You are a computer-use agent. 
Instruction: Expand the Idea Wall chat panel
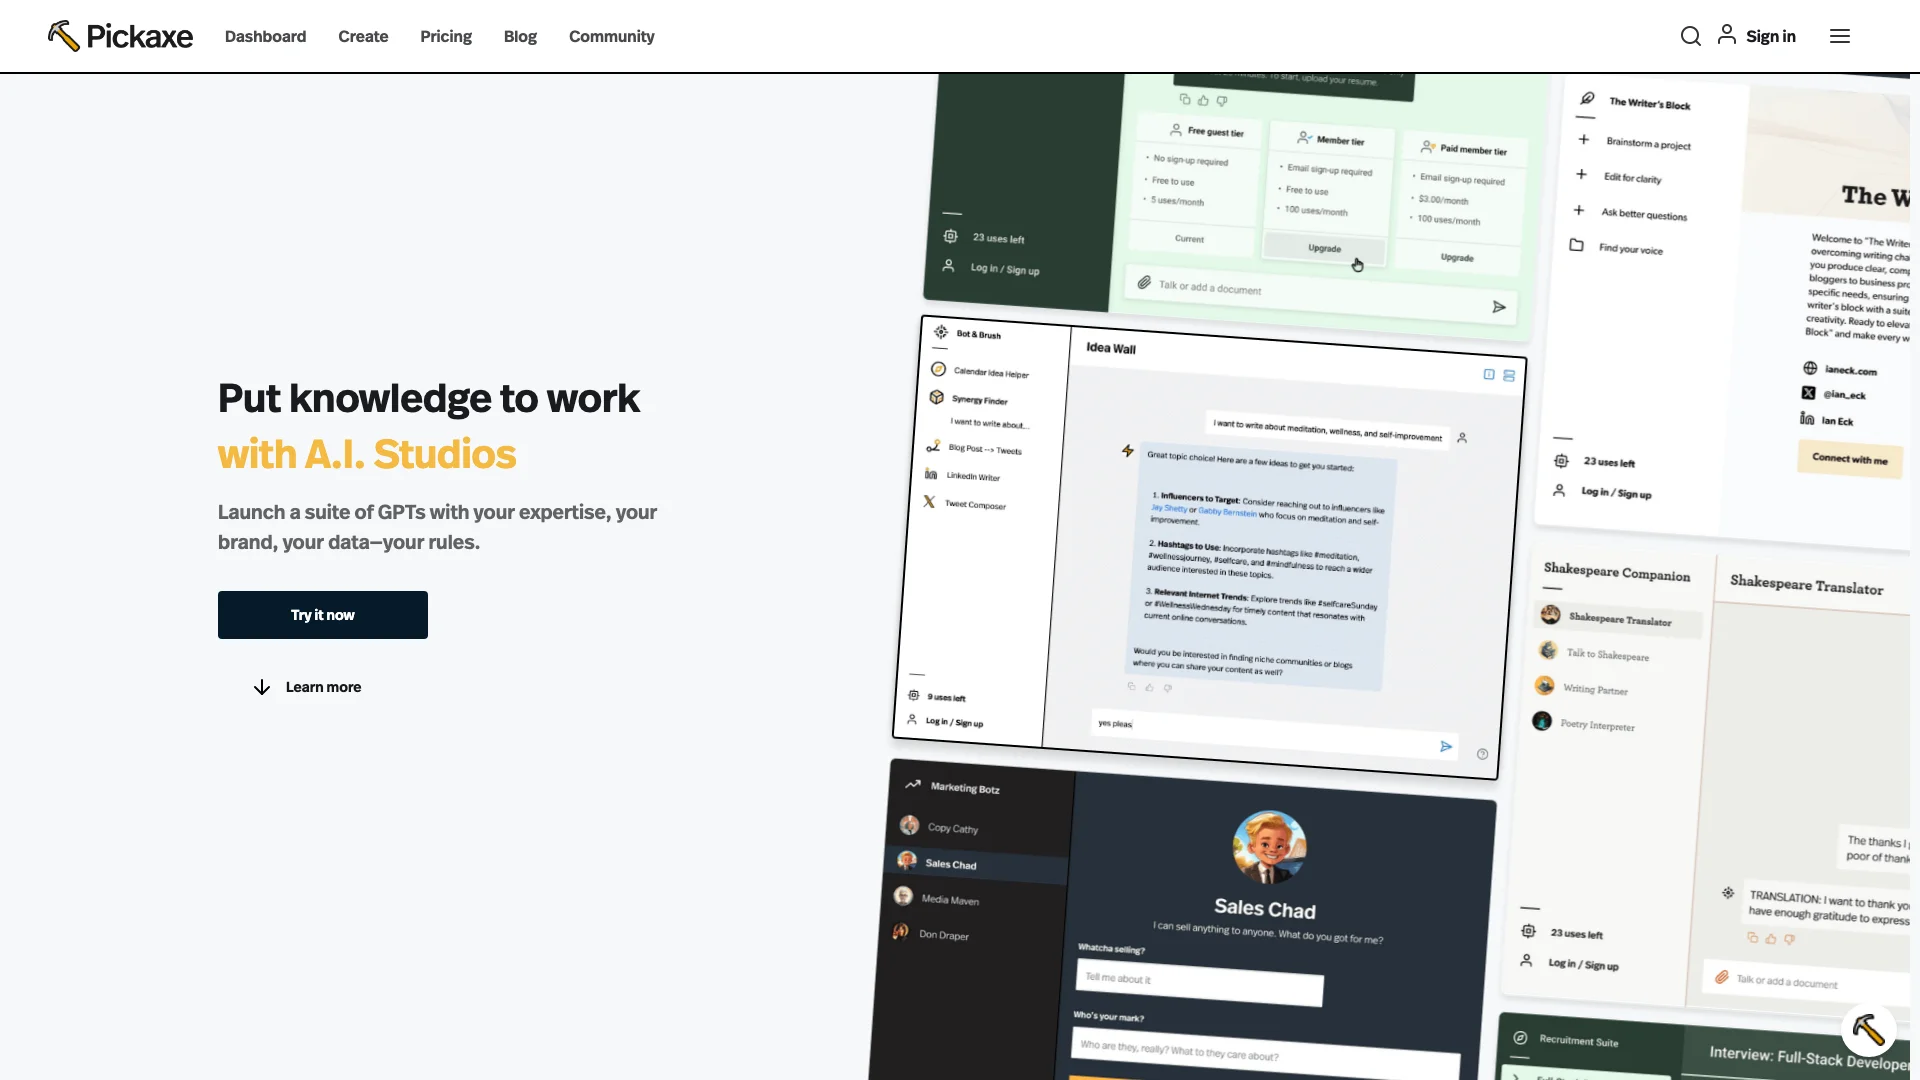click(x=1487, y=371)
